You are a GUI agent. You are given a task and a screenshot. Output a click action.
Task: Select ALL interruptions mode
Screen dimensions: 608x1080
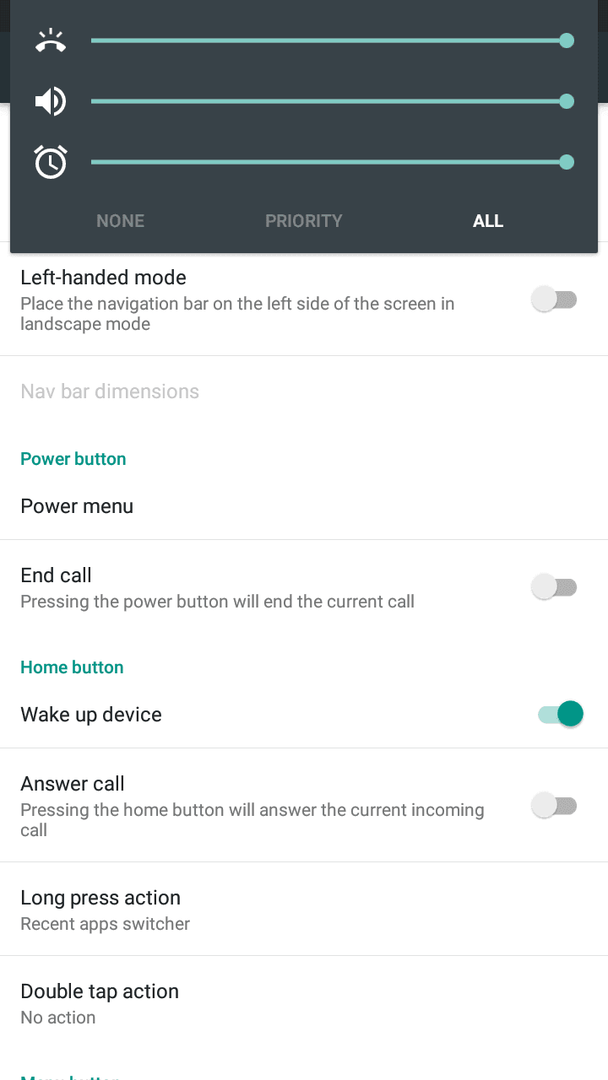click(488, 221)
